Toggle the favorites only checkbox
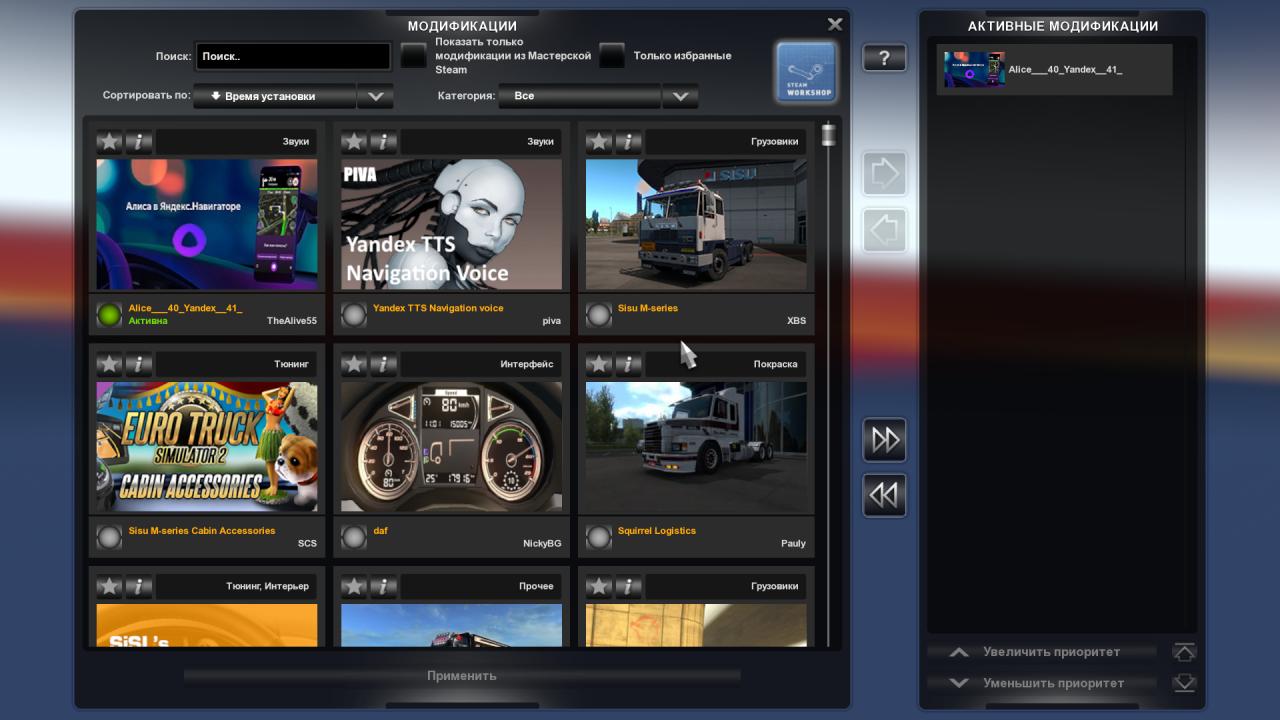The height and width of the screenshot is (720, 1280). point(612,56)
